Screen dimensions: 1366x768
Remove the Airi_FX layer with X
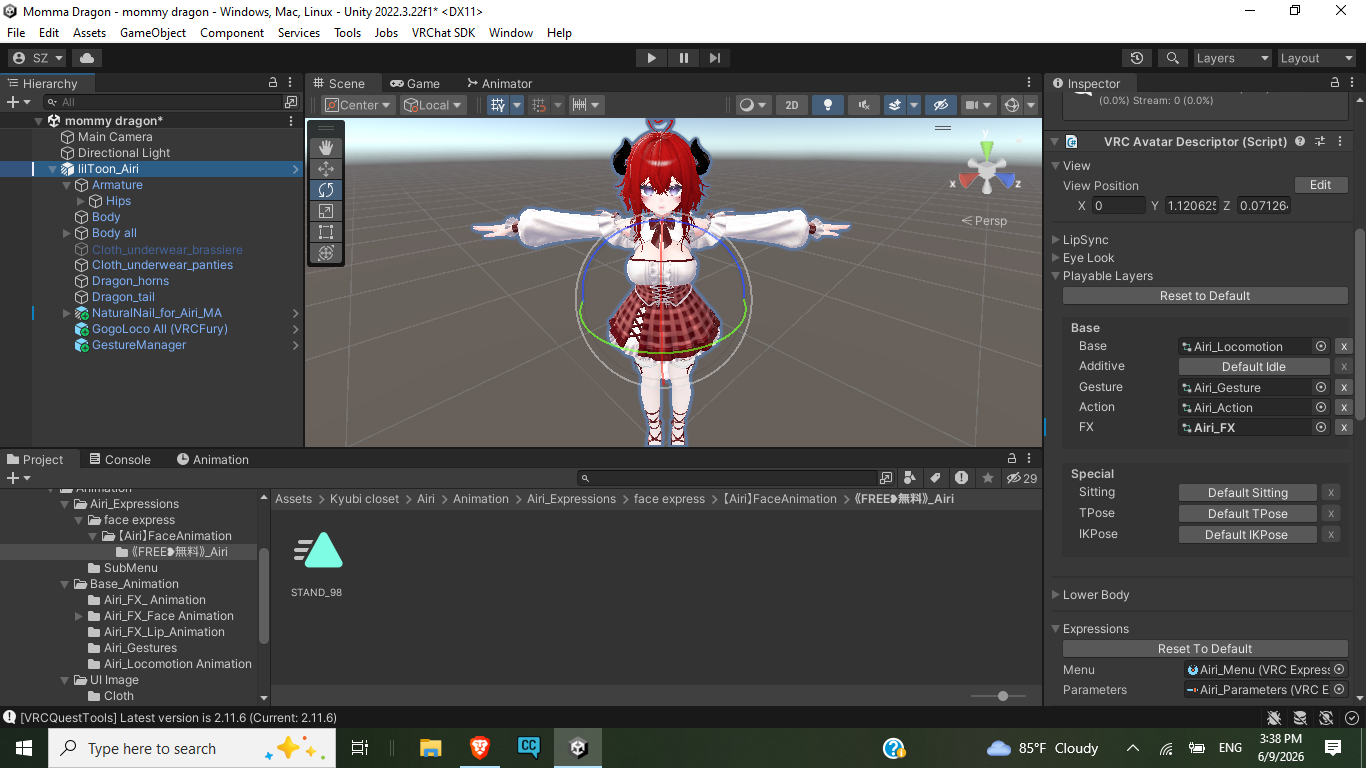pyautogui.click(x=1344, y=428)
